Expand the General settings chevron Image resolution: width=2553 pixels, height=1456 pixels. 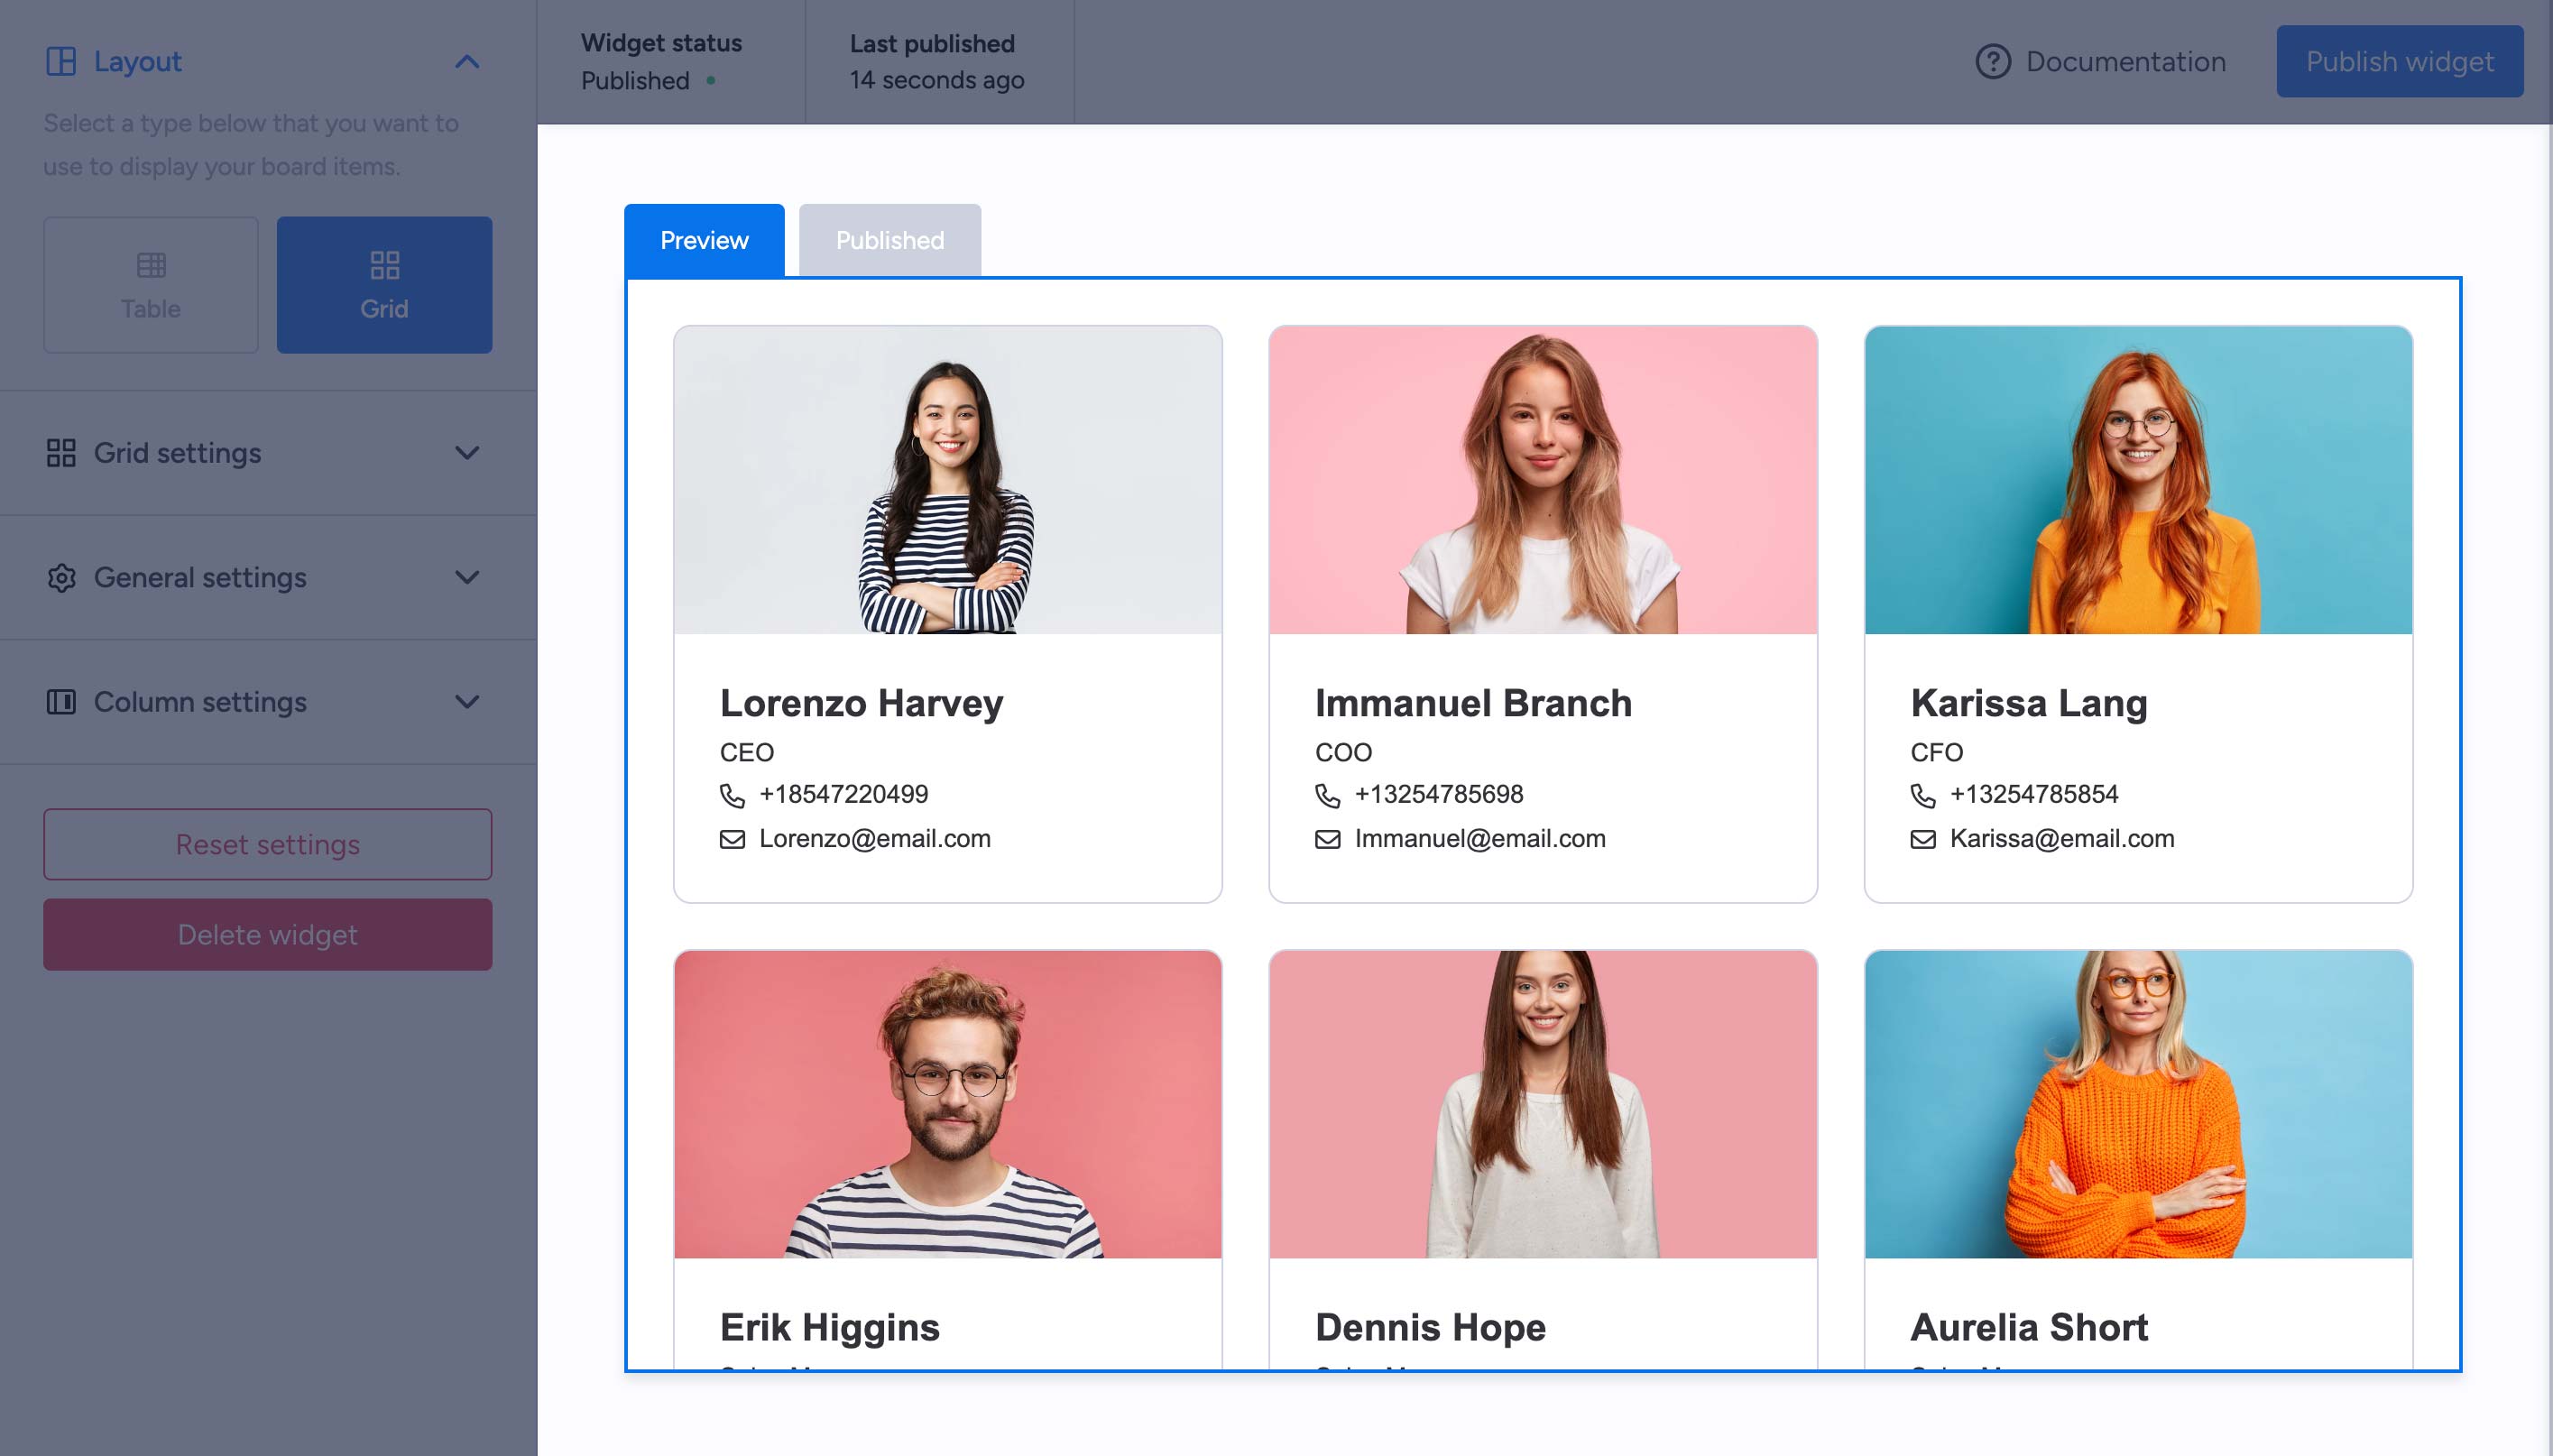pos(467,578)
